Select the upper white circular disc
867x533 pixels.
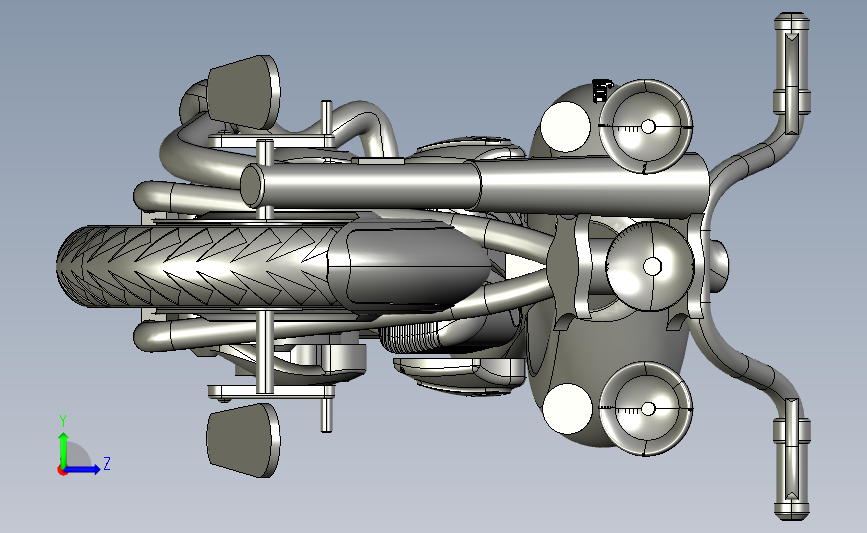point(566,127)
